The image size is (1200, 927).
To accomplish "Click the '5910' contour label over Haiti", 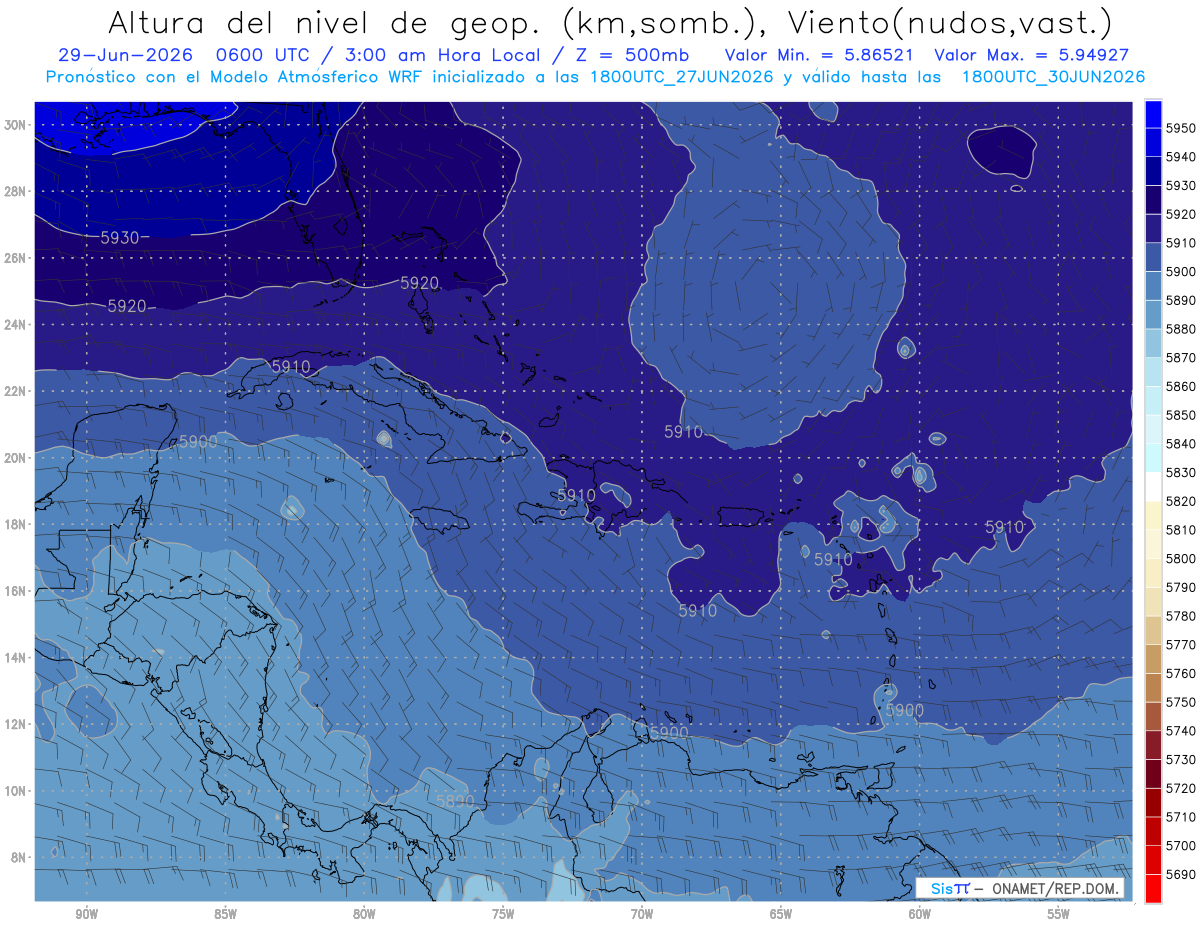I will point(576,495).
